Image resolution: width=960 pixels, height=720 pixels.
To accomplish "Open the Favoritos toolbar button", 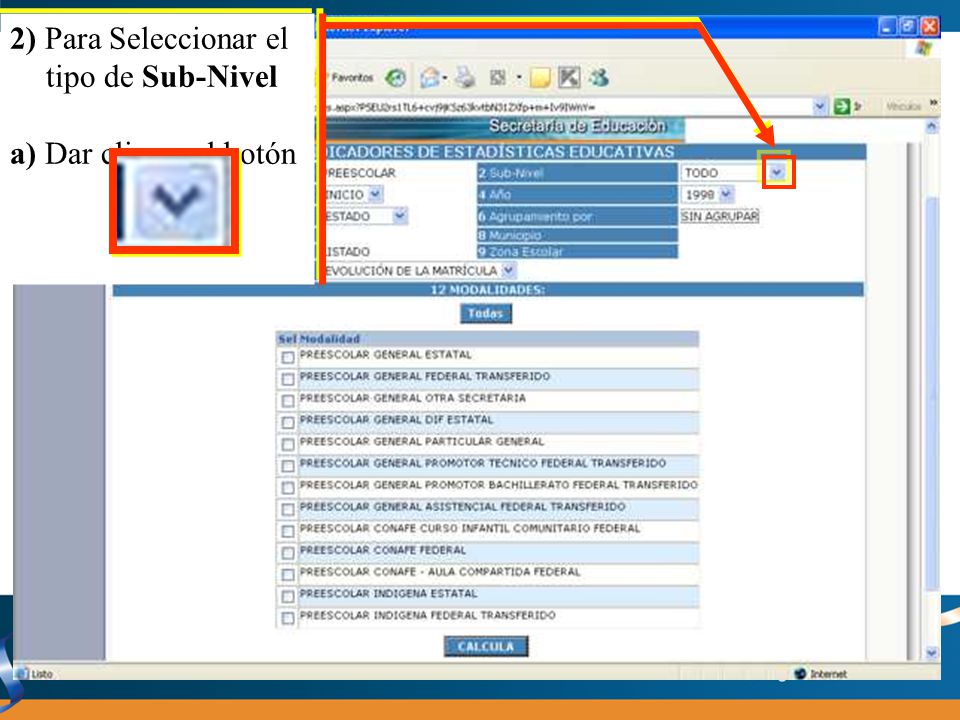I will tap(350, 78).
